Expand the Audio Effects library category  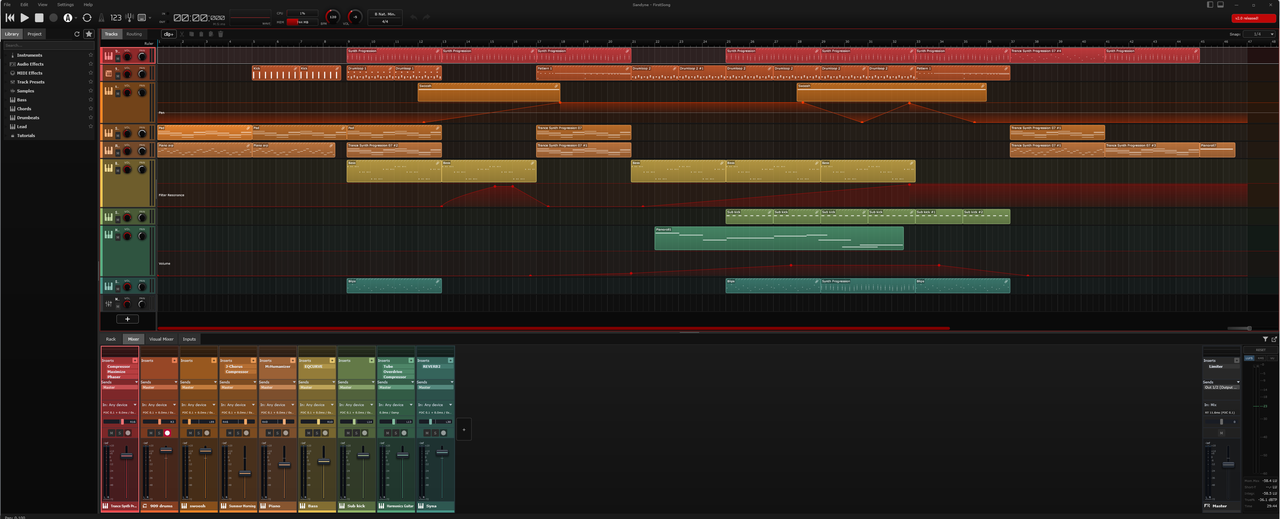click(x=30, y=64)
